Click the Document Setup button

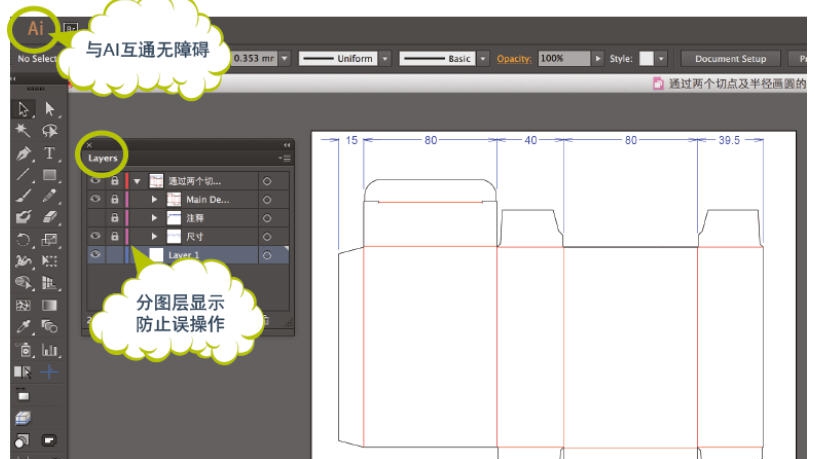(x=730, y=59)
